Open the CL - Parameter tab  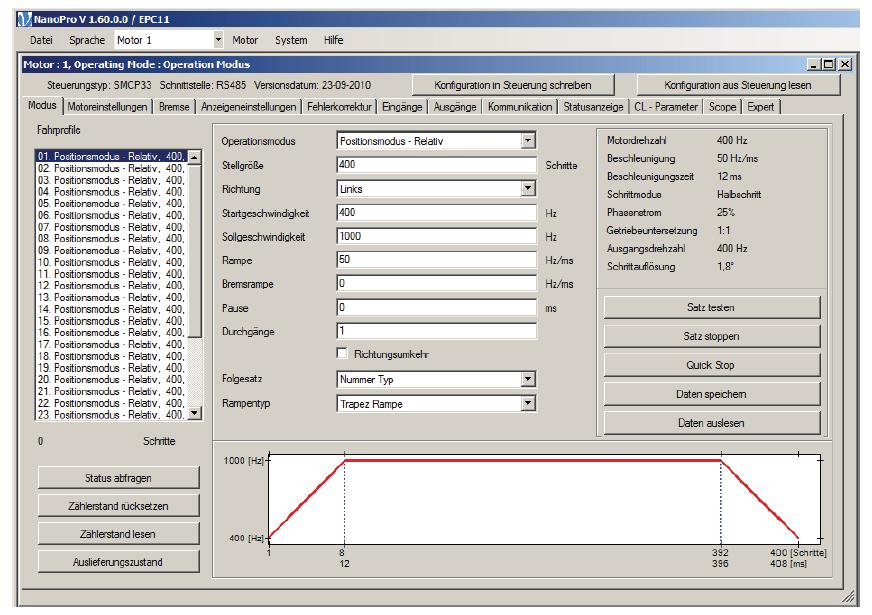tap(666, 106)
